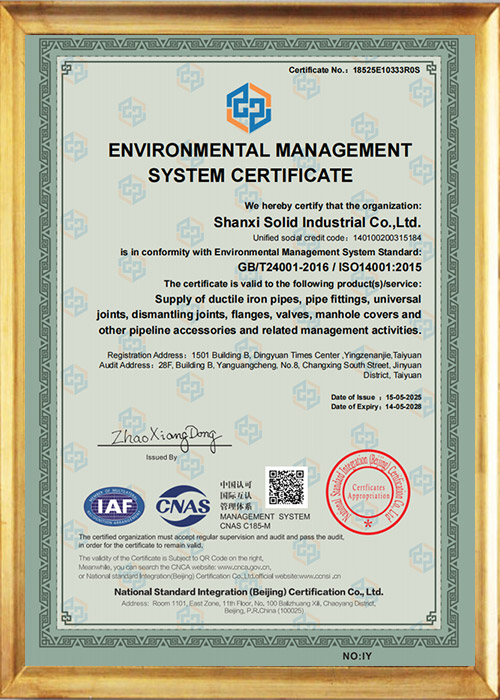The image size is (500, 700).
Task: Click the CNAS globe logo
Action: tap(183, 506)
